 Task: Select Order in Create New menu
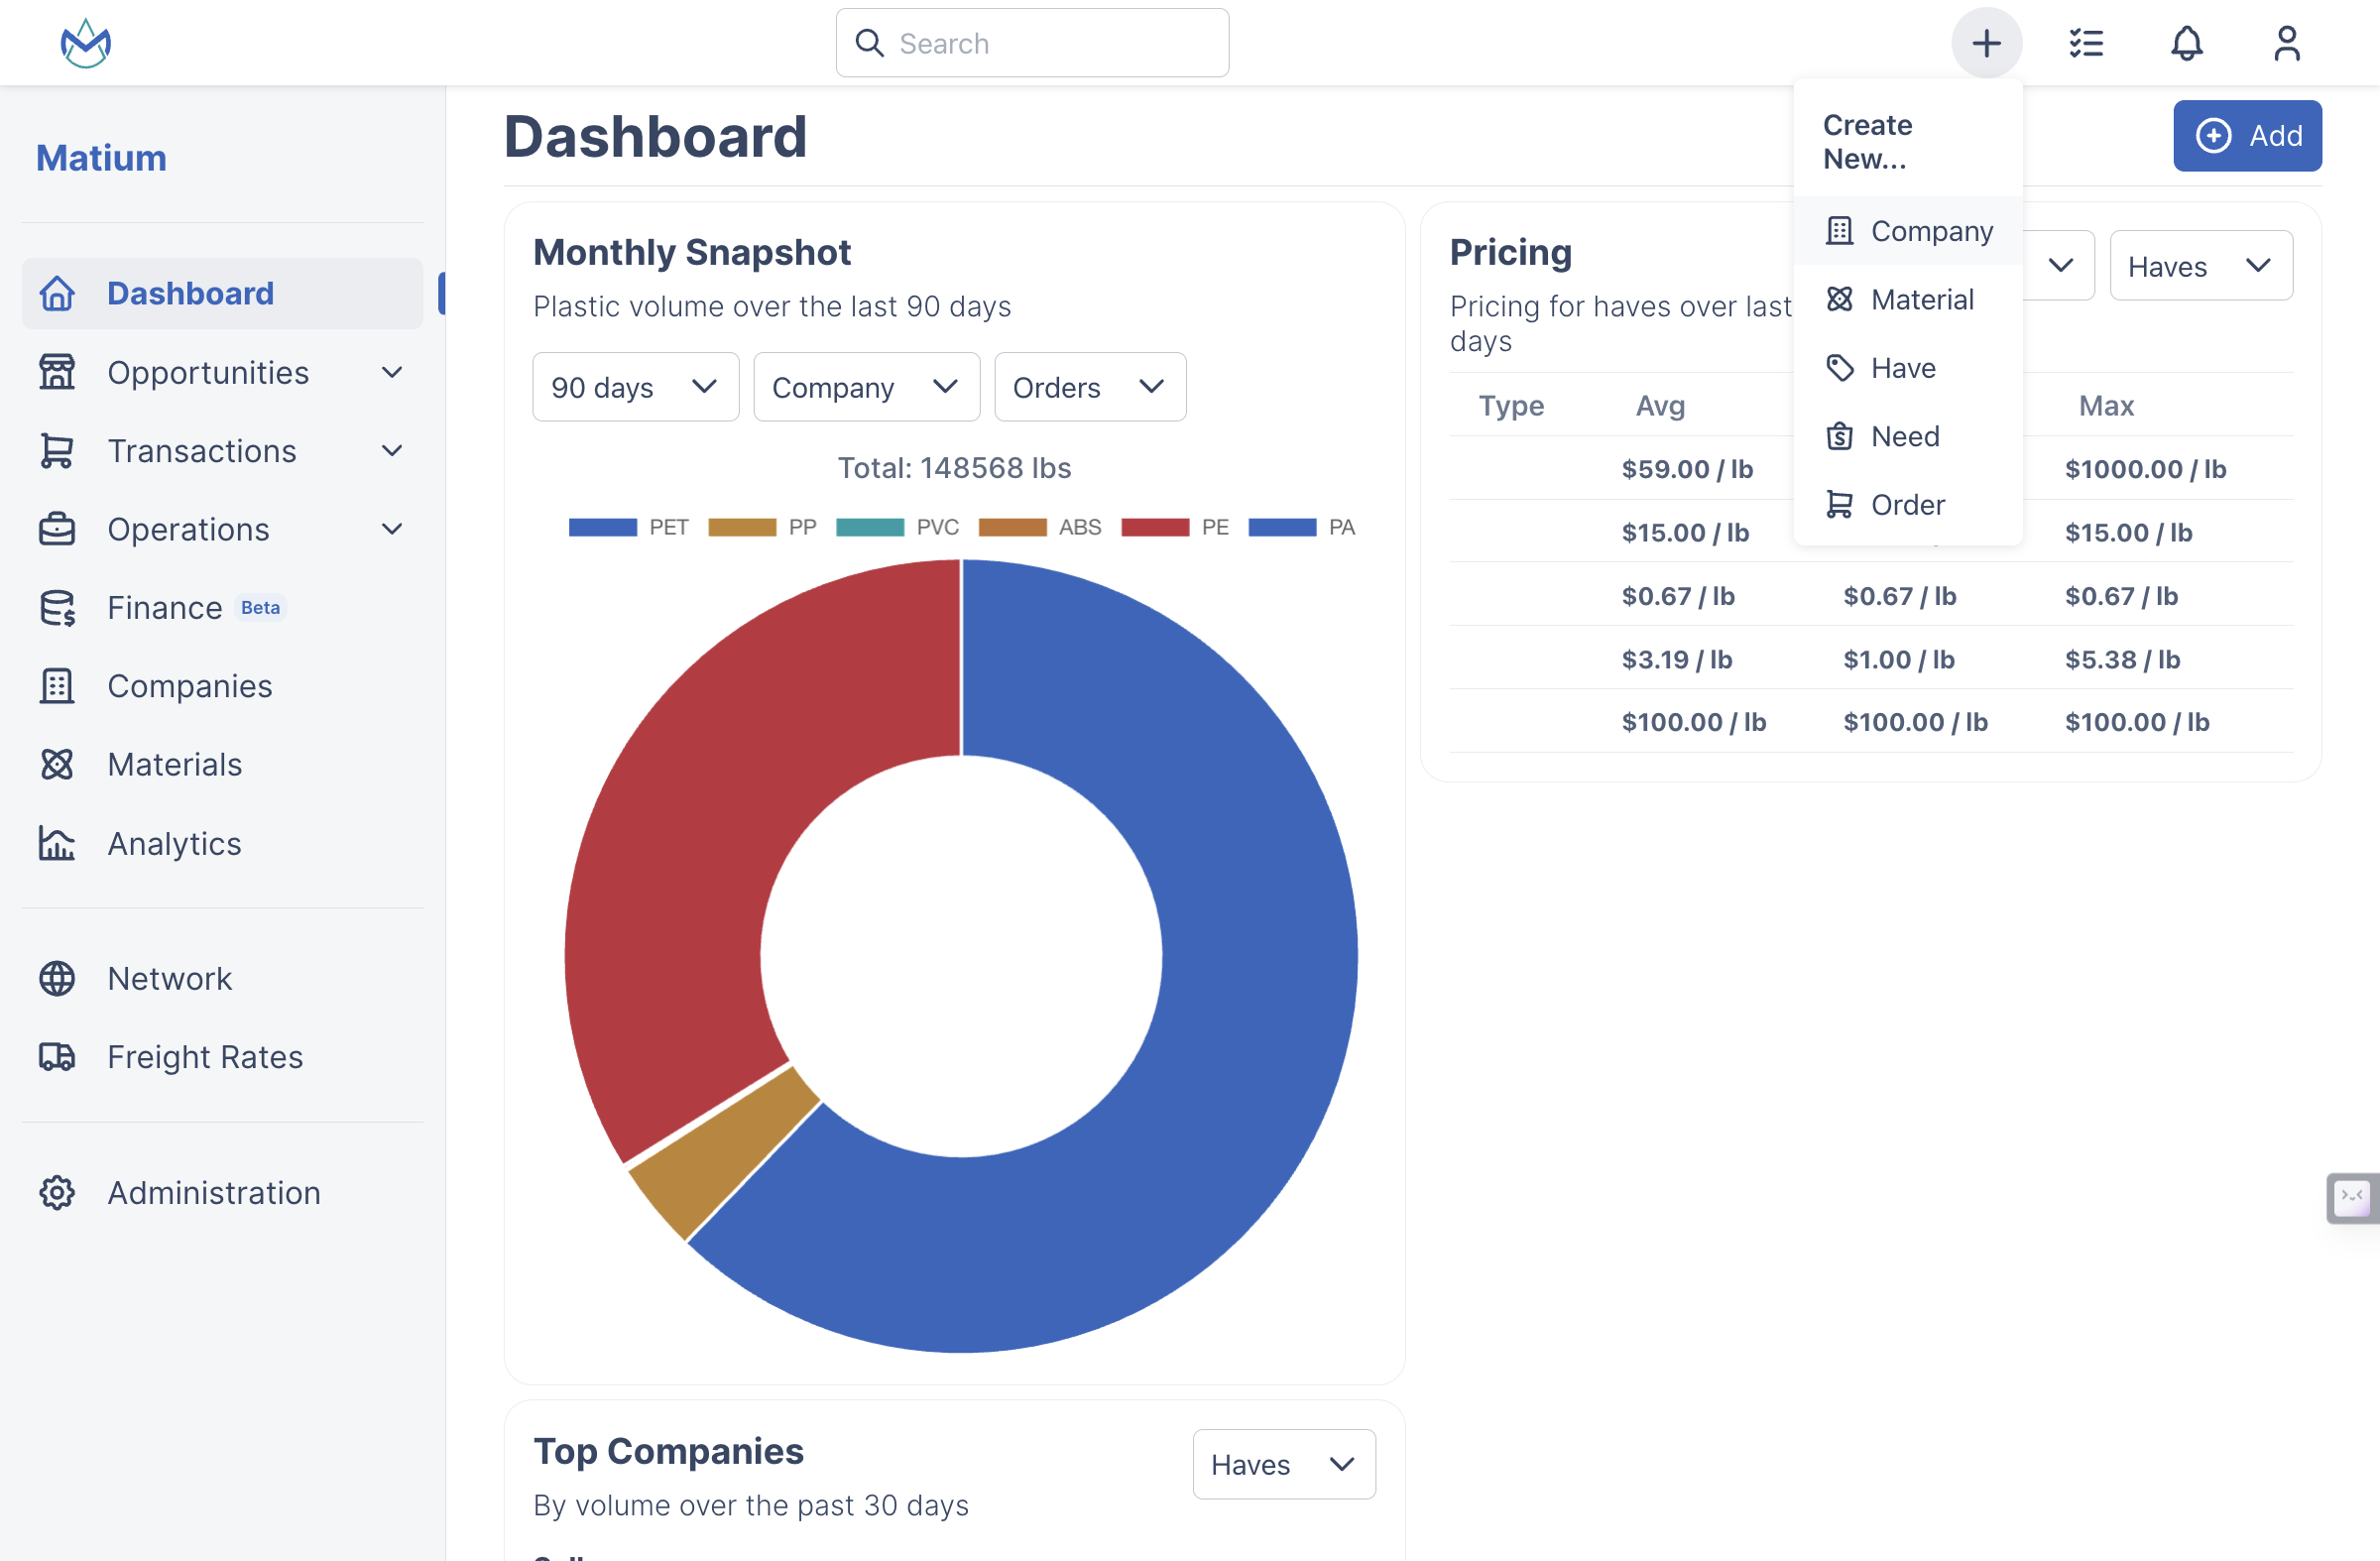pyautogui.click(x=1908, y=505)
